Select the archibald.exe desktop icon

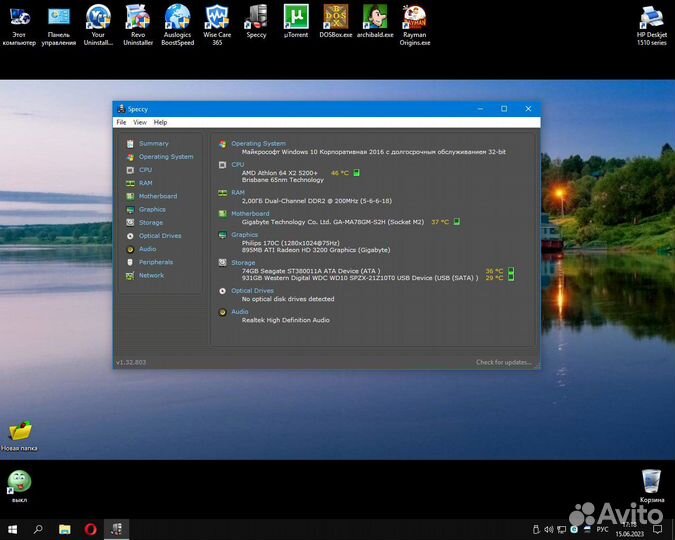375,22
